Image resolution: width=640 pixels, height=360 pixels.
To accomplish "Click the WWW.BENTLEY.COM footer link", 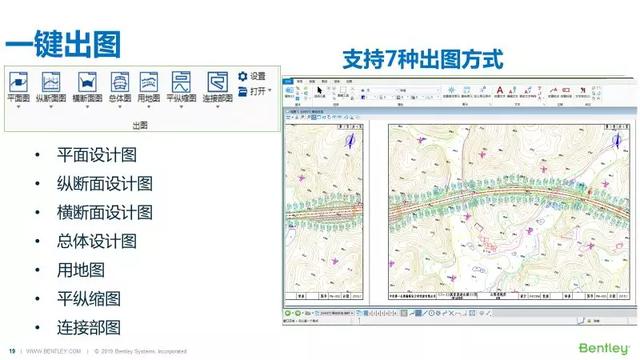I will click(53, 351).
